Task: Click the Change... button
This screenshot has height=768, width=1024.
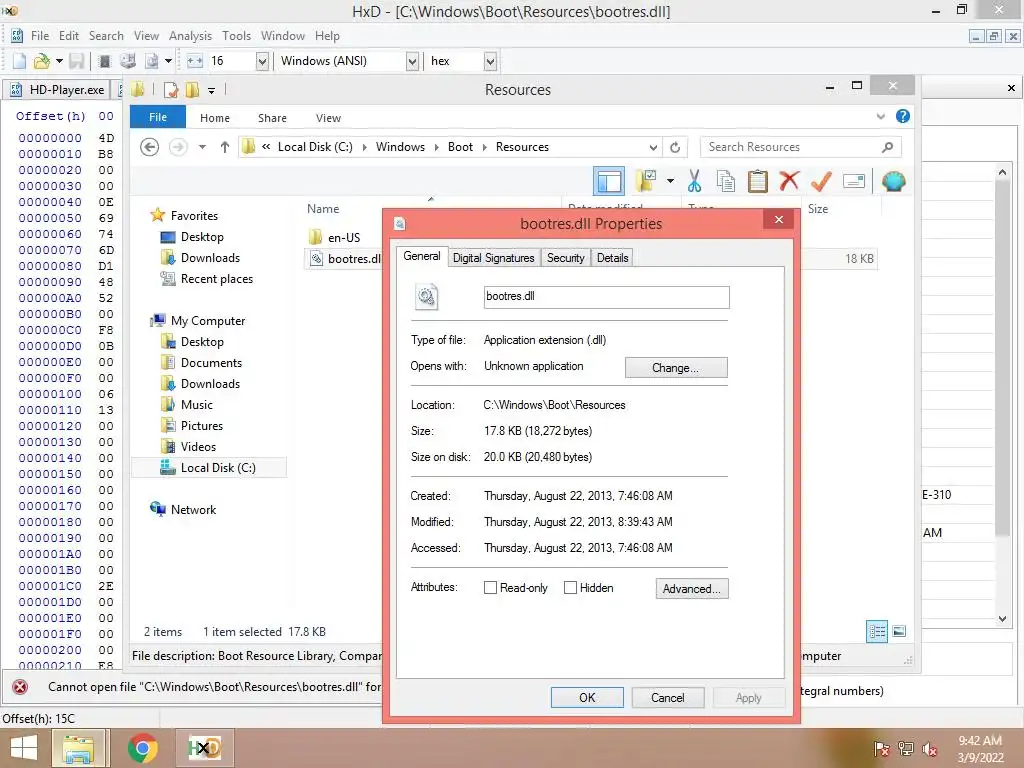Action: 676,368
